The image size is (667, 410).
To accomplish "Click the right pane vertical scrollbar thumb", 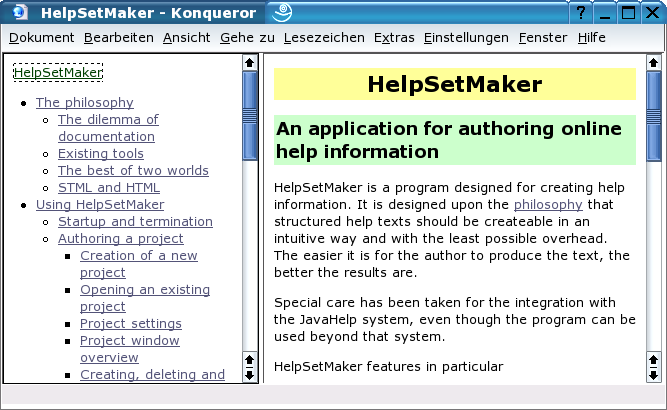I will [654, 110].
